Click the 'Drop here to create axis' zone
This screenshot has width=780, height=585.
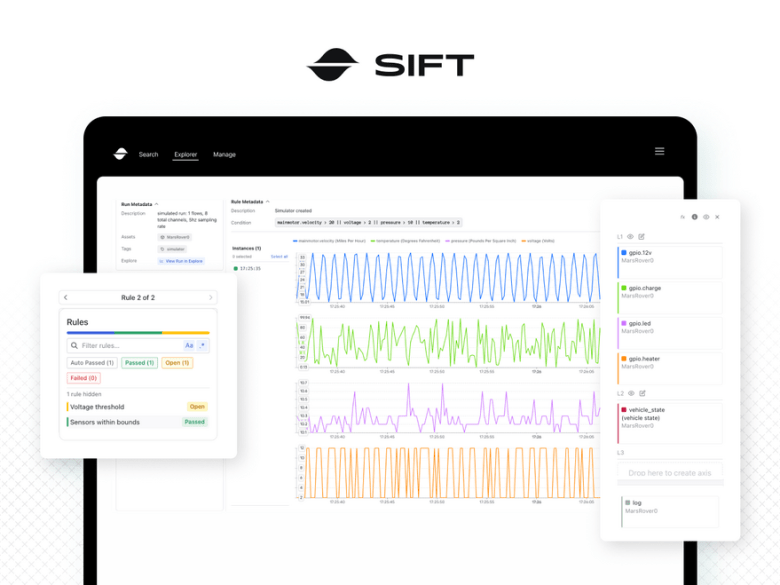(670, 473)
